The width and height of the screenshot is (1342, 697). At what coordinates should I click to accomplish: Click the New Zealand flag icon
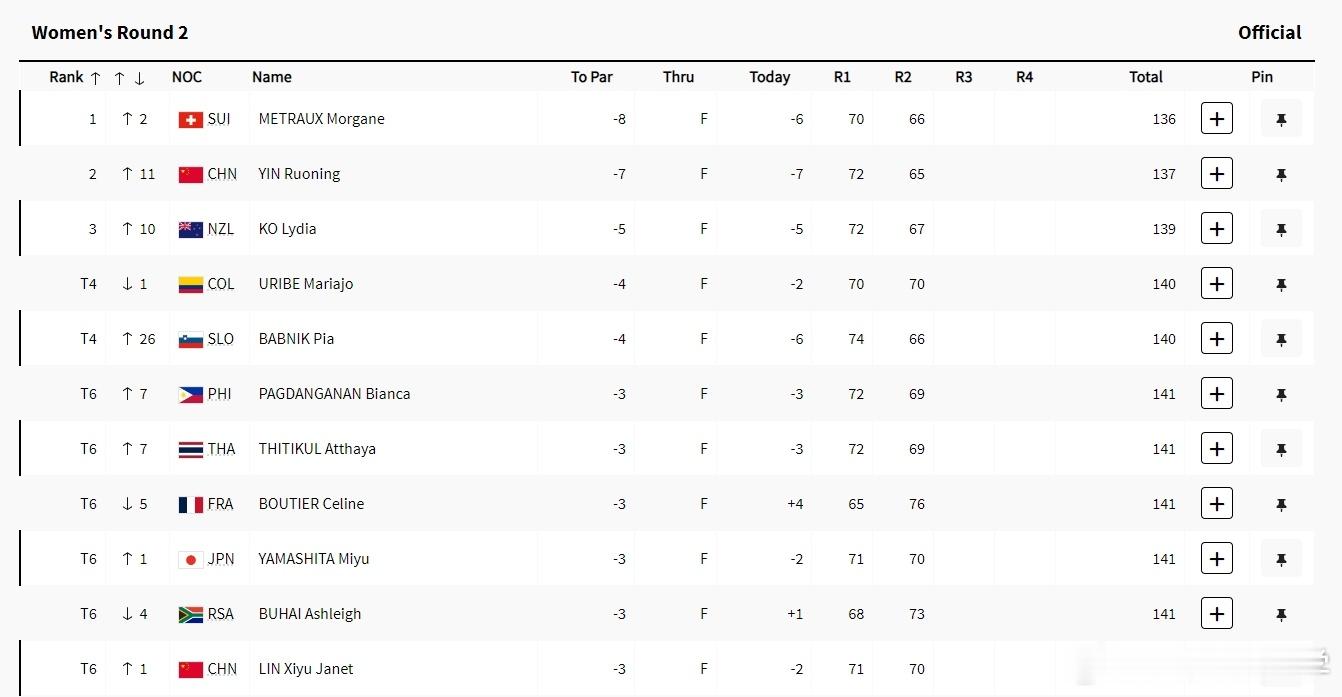(x=190, y=230)
